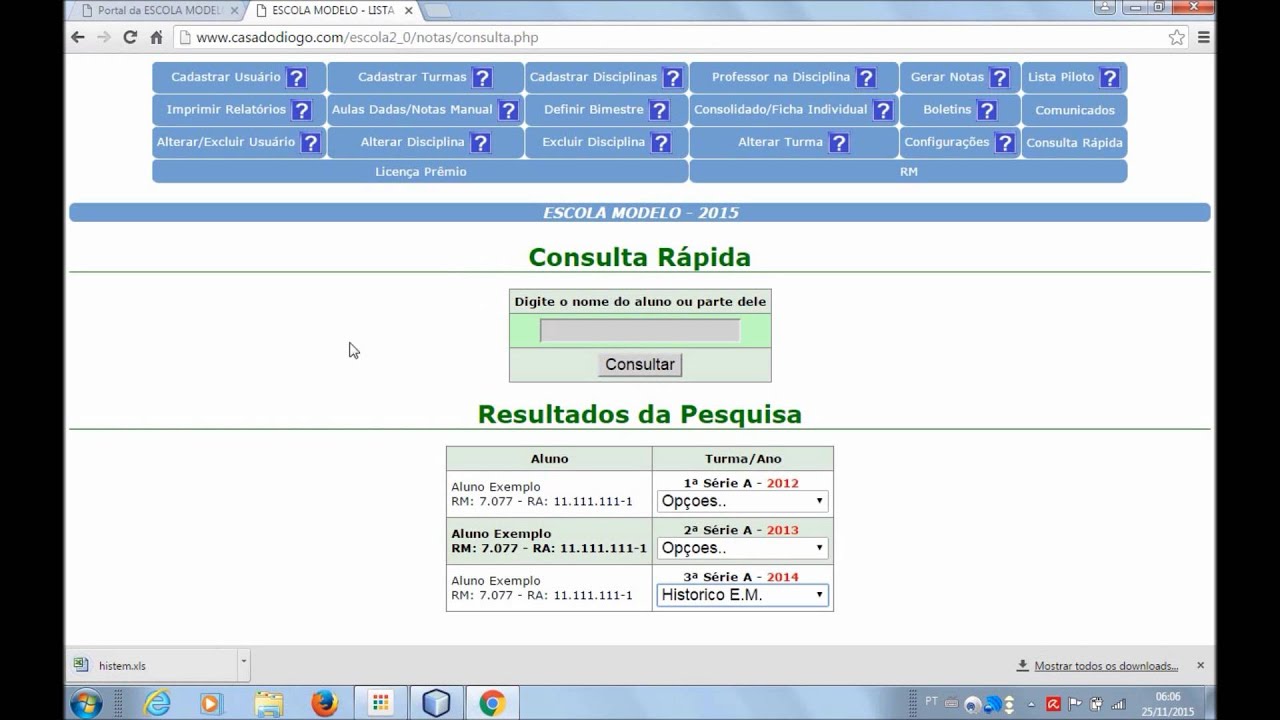1280x720 pixels.
Task: Select the ESCOLA MODELO - LISTA tab
Action: [333, 10]
